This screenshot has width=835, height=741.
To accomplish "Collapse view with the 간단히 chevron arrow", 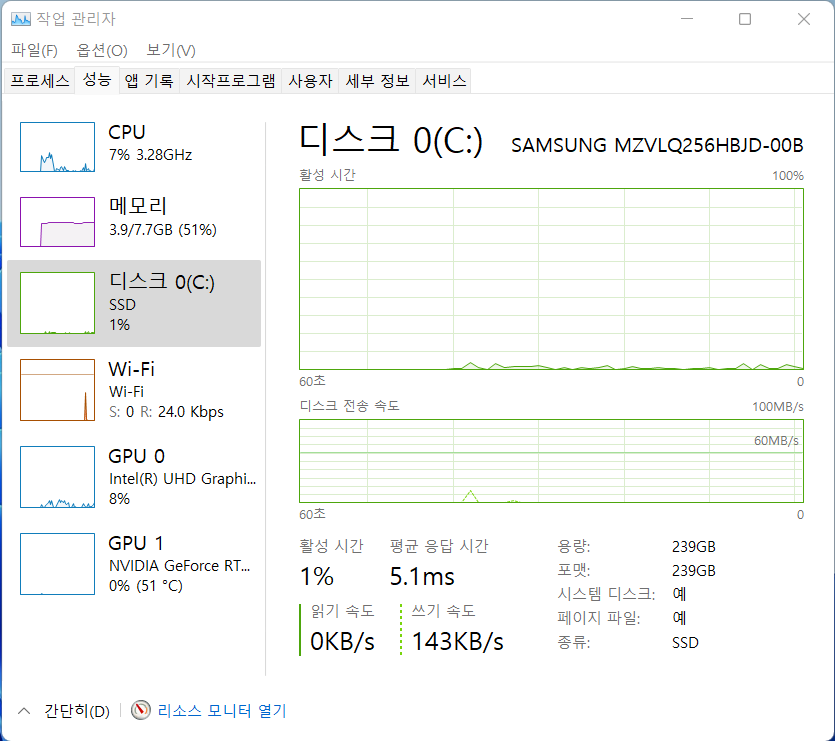I will point(24,711).
